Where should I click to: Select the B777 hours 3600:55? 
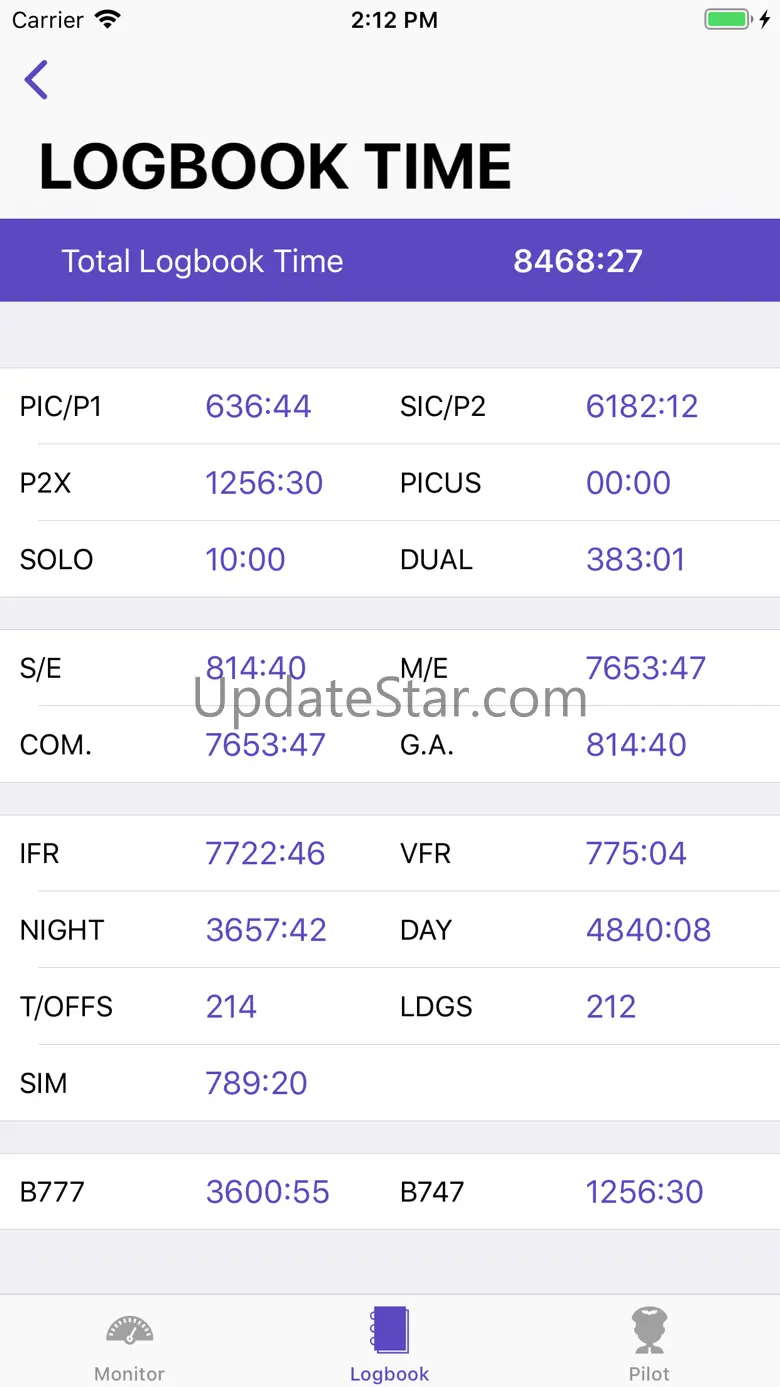coord(267,1192)
